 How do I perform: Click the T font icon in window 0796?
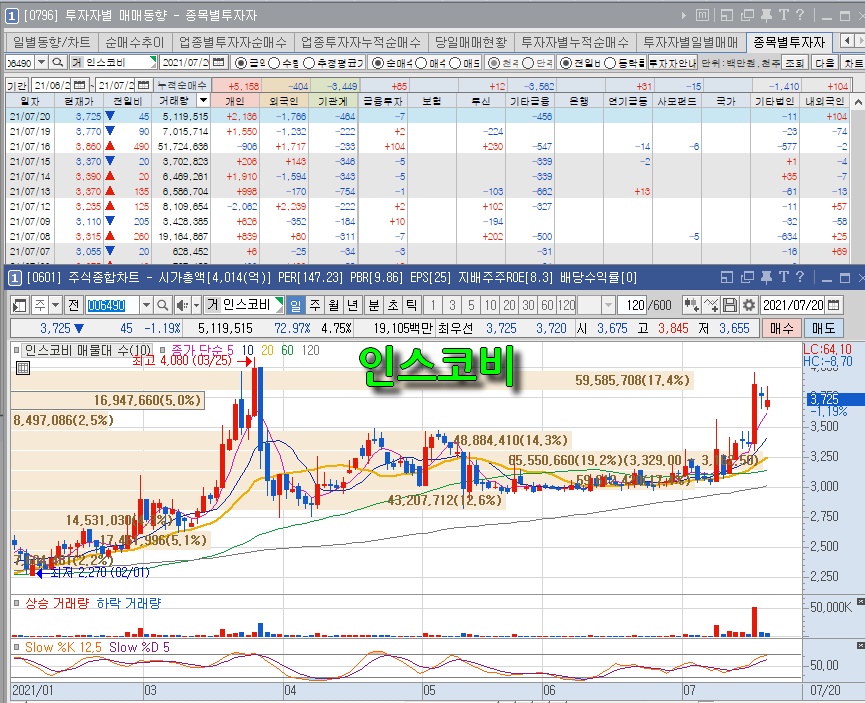pyautogui.click(x=783, y=15)
